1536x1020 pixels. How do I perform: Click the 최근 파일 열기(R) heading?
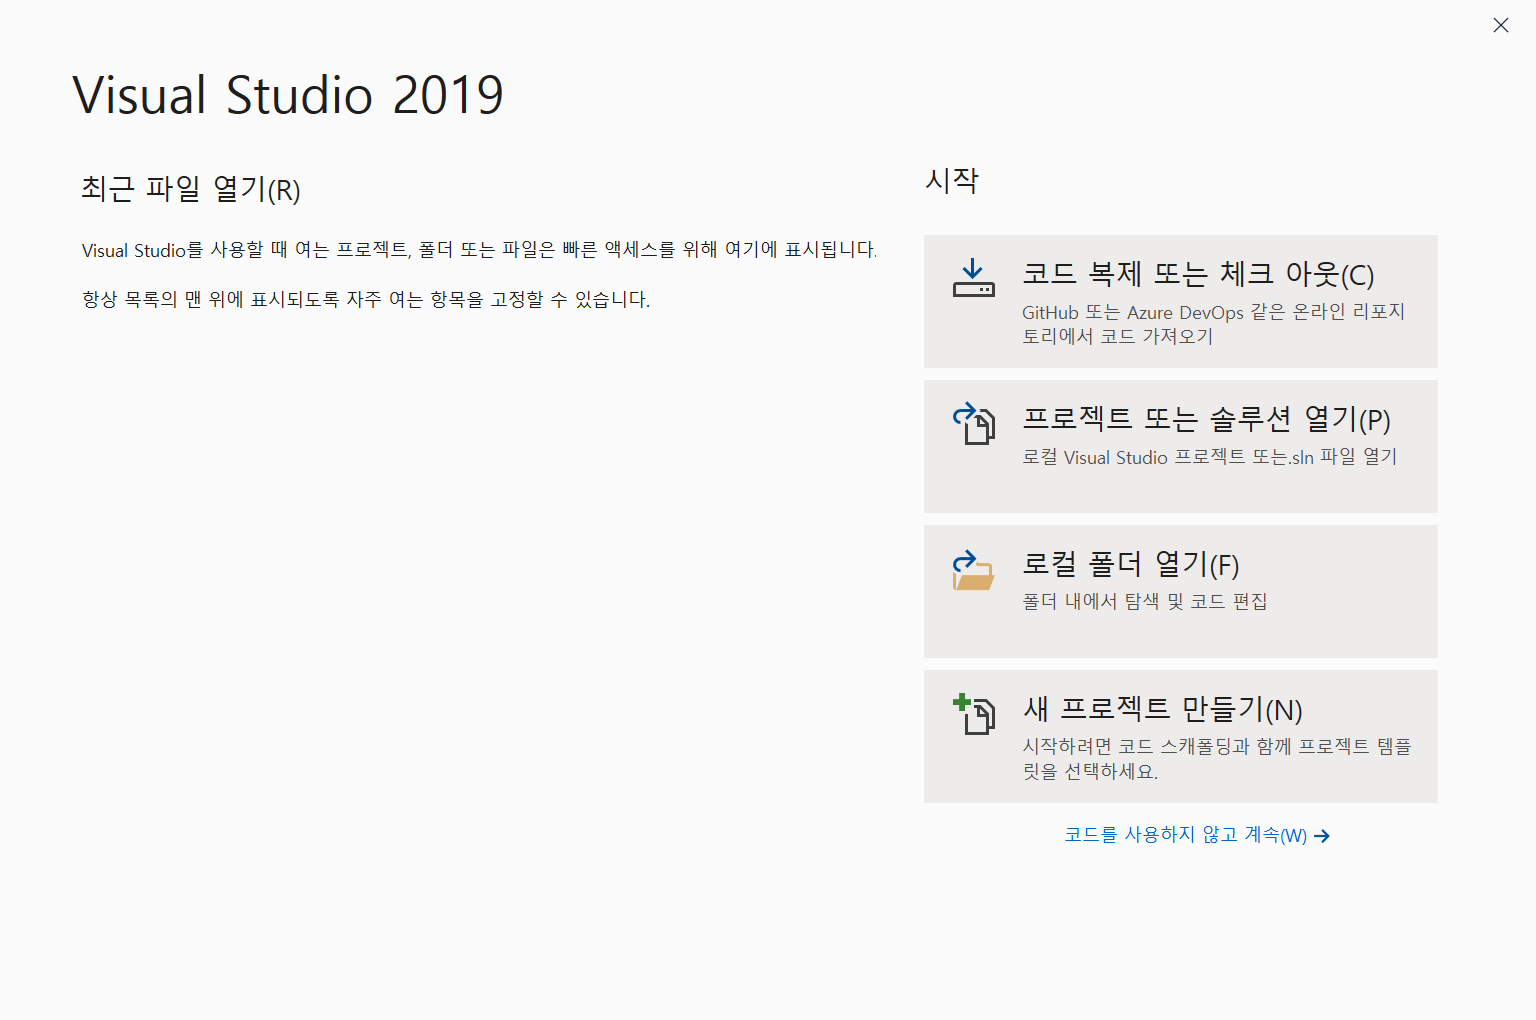[x=191, y=188]
